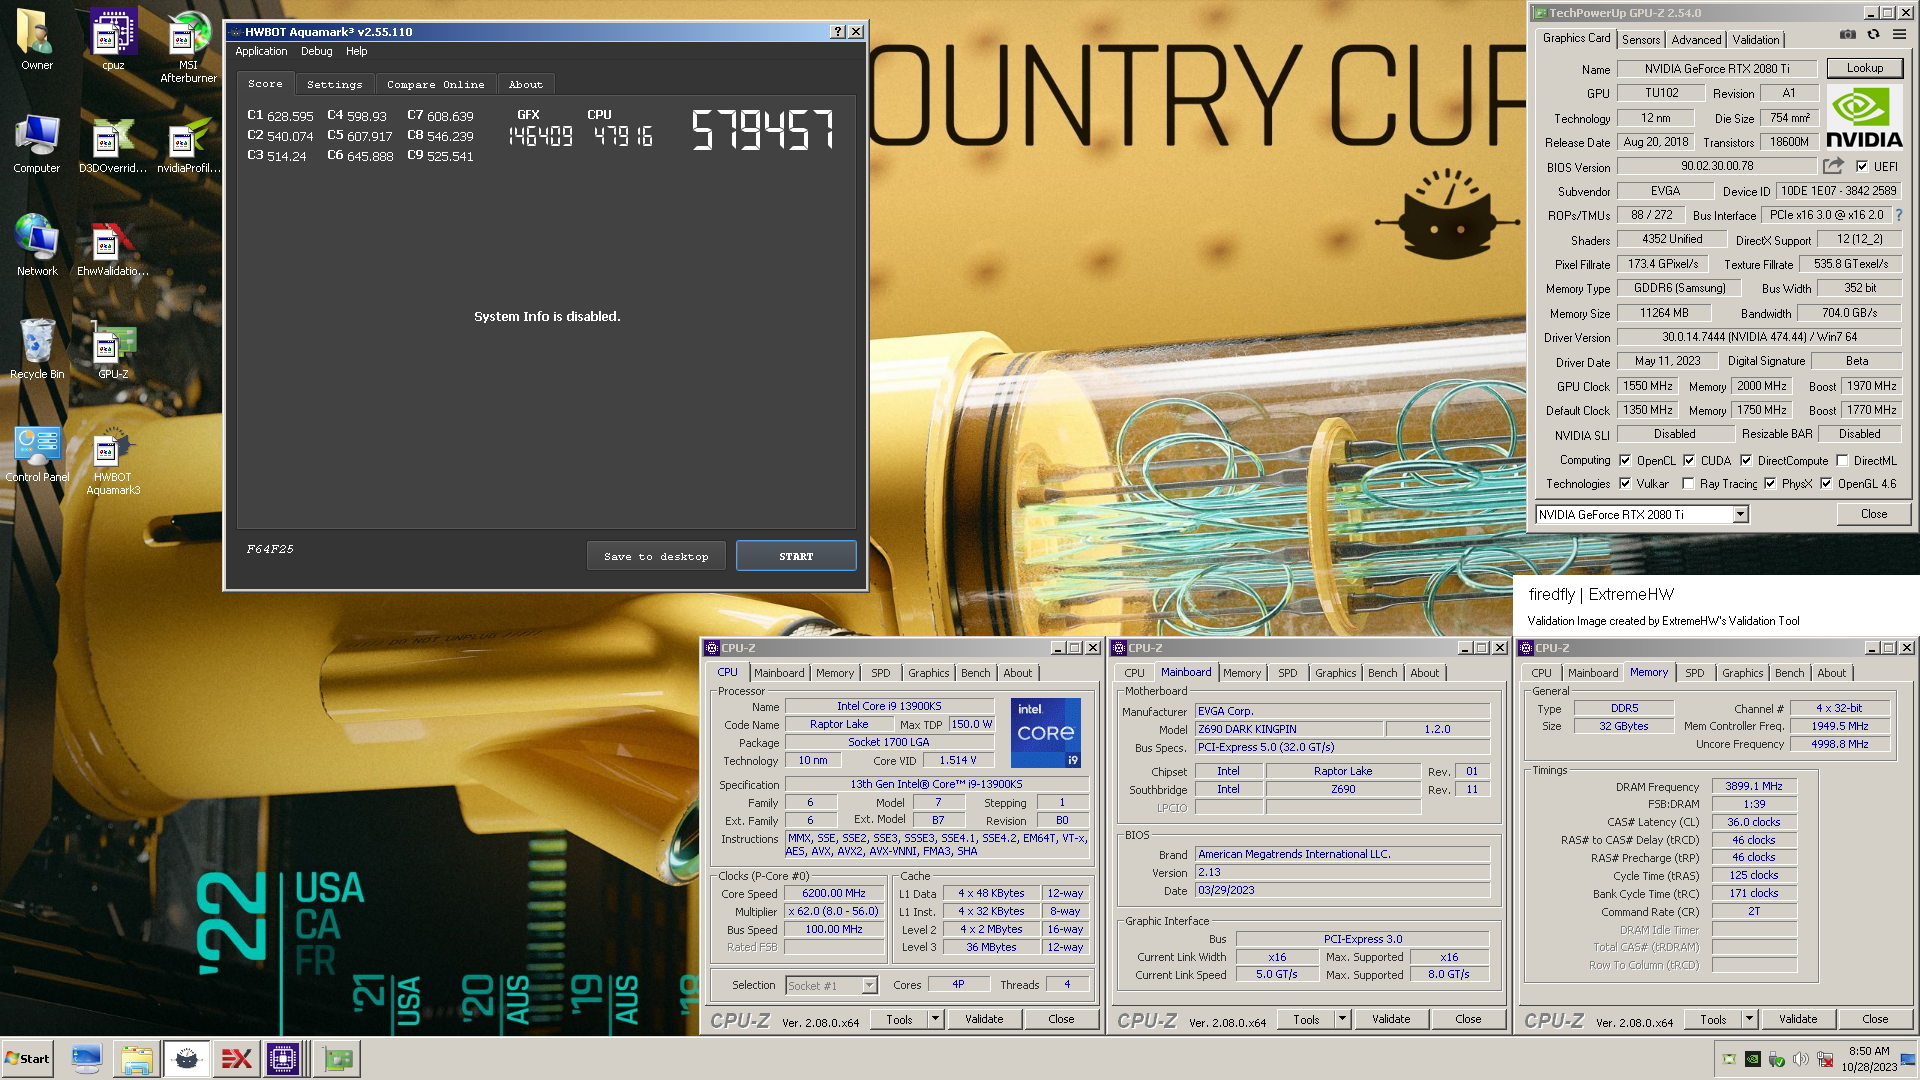Screen dimensions: 1920x1080
Task: Click the Close button in GPU-Z
Action: (1874, 514)
